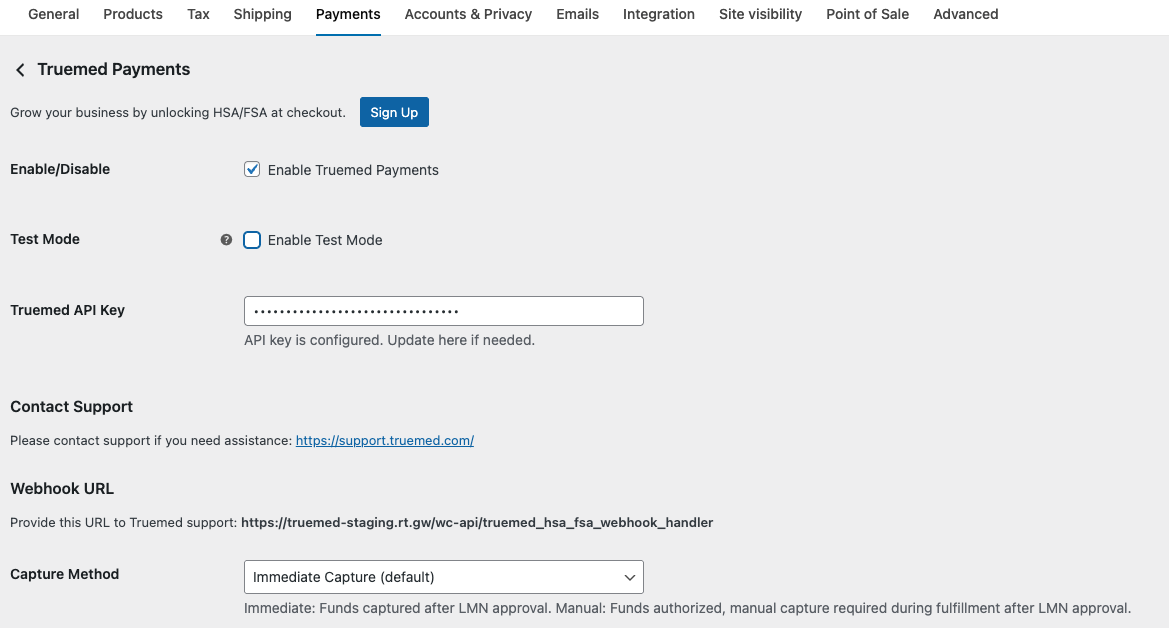Go to the Advanced settings tab
Viewport: 1169px width, 628px height.
pos(965,14)
